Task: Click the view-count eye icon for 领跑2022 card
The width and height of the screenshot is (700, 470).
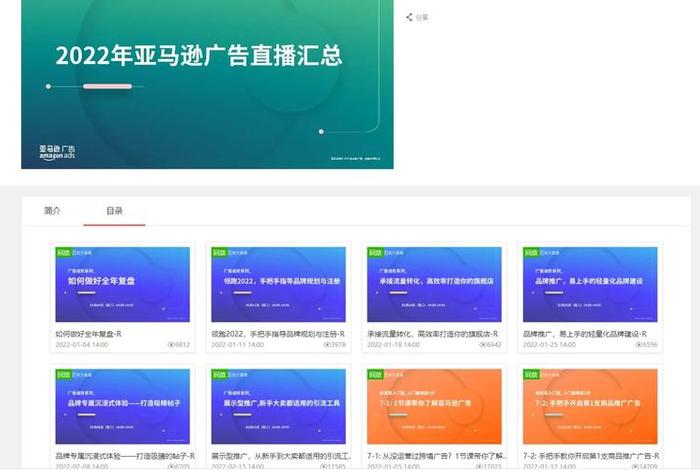Action: coord(327,345)
